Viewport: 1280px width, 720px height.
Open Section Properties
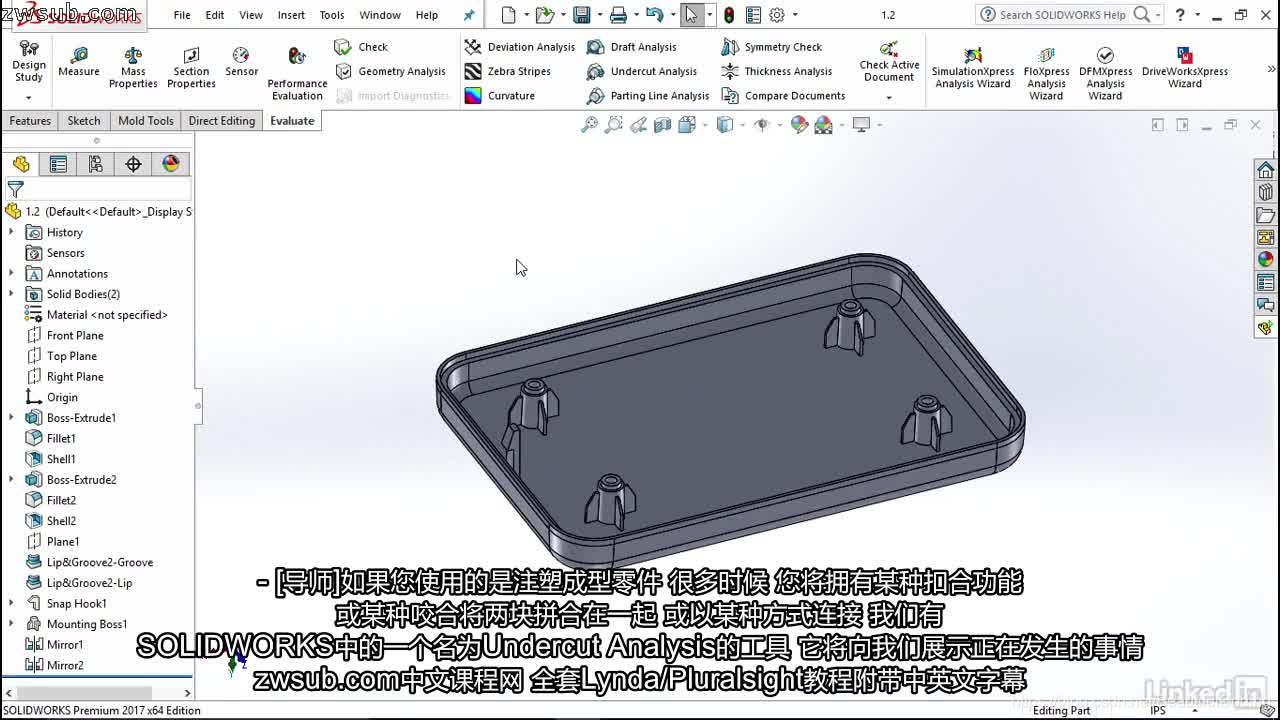click(x=191, y=67)
